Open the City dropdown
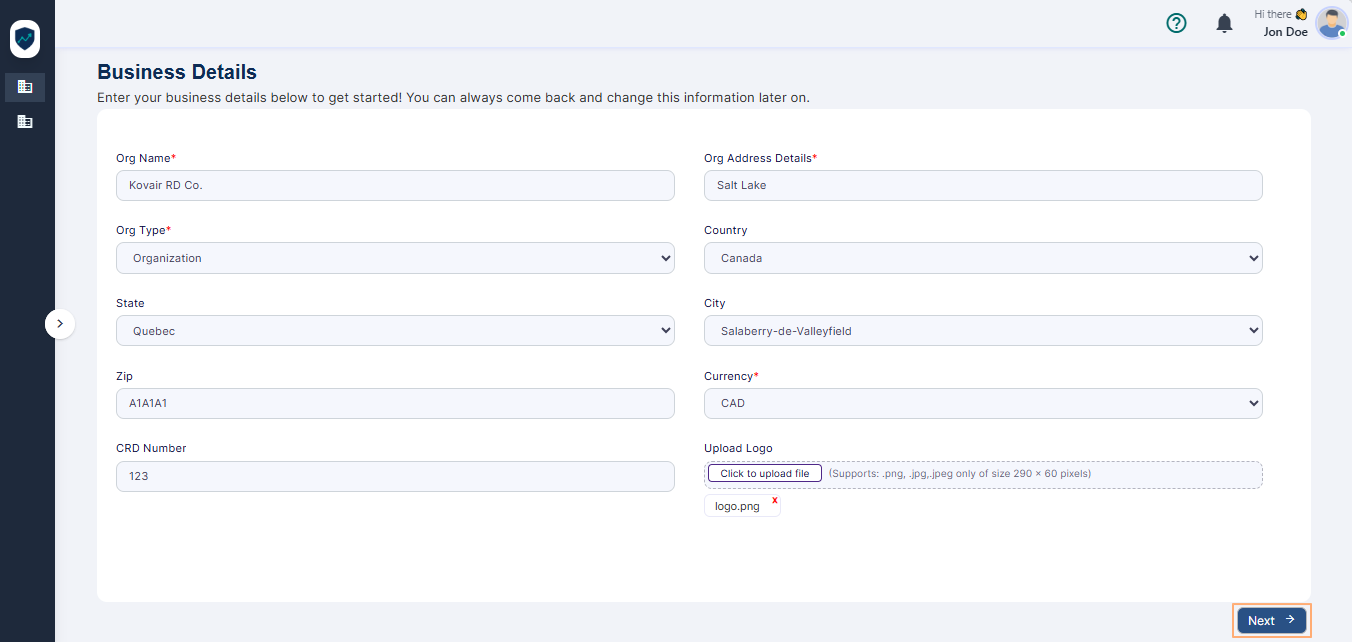The height and width of the screenshot is (642, 1352). 983,331
